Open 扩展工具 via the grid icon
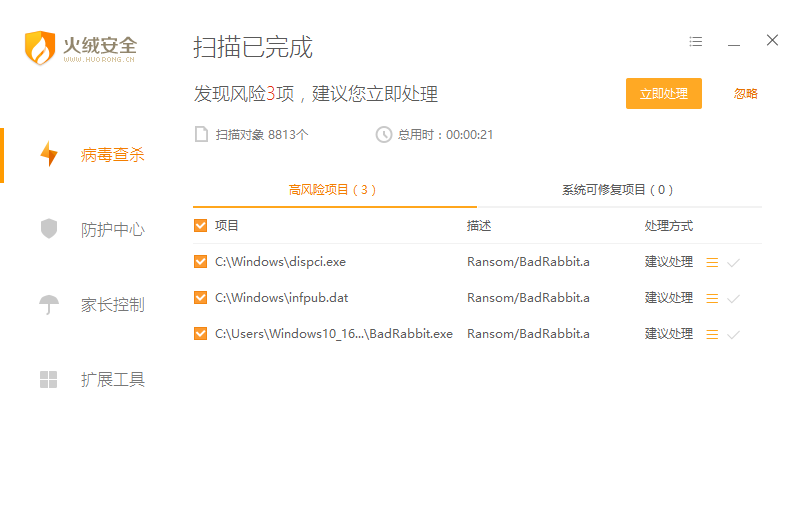 (x=48, y=379)
